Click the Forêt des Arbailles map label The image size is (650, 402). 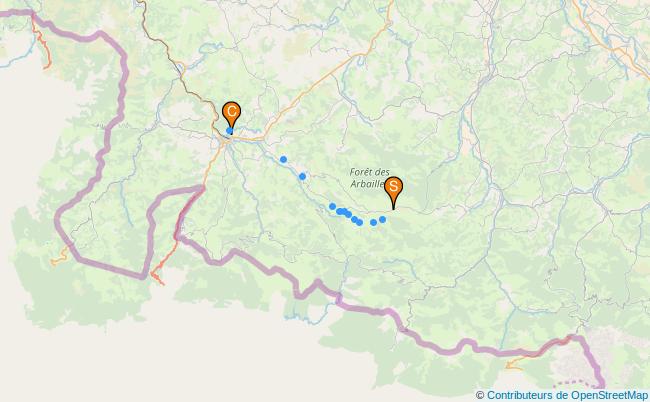(369, 178)
